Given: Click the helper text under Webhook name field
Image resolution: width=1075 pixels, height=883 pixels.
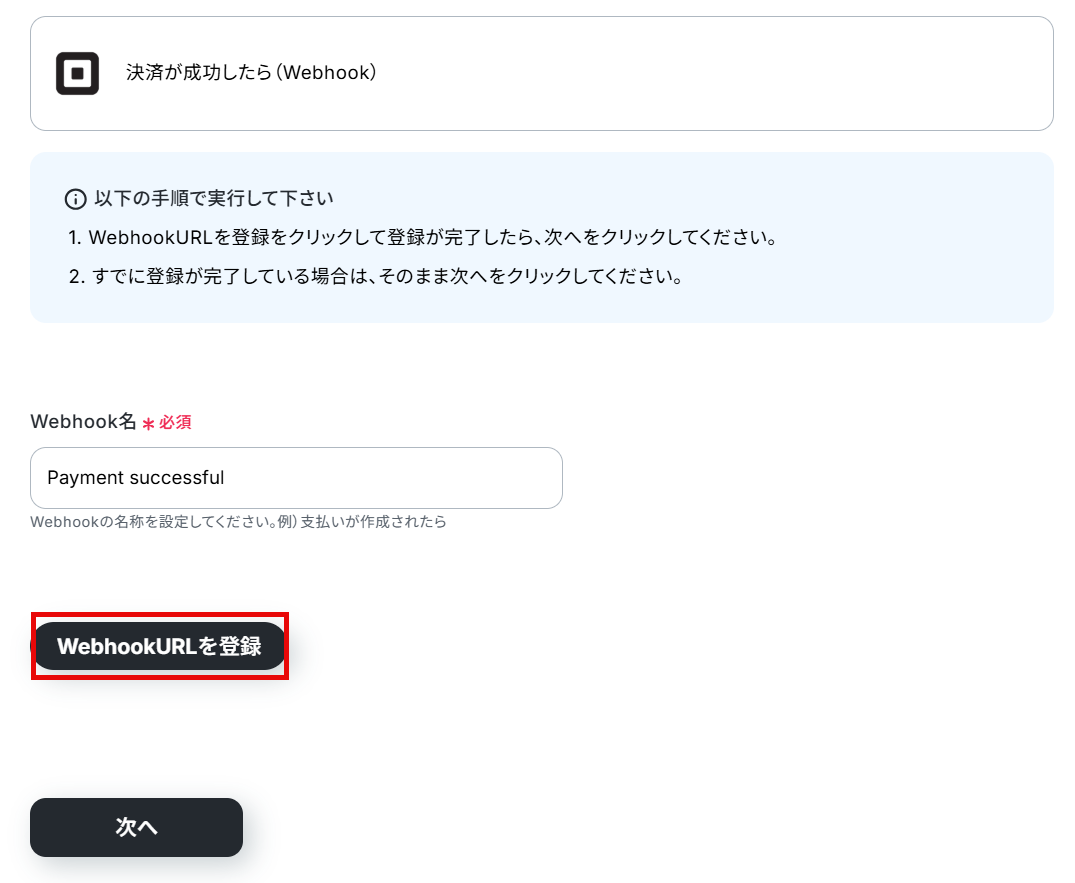Looking at the screenshot, I should tap(238, 522).
